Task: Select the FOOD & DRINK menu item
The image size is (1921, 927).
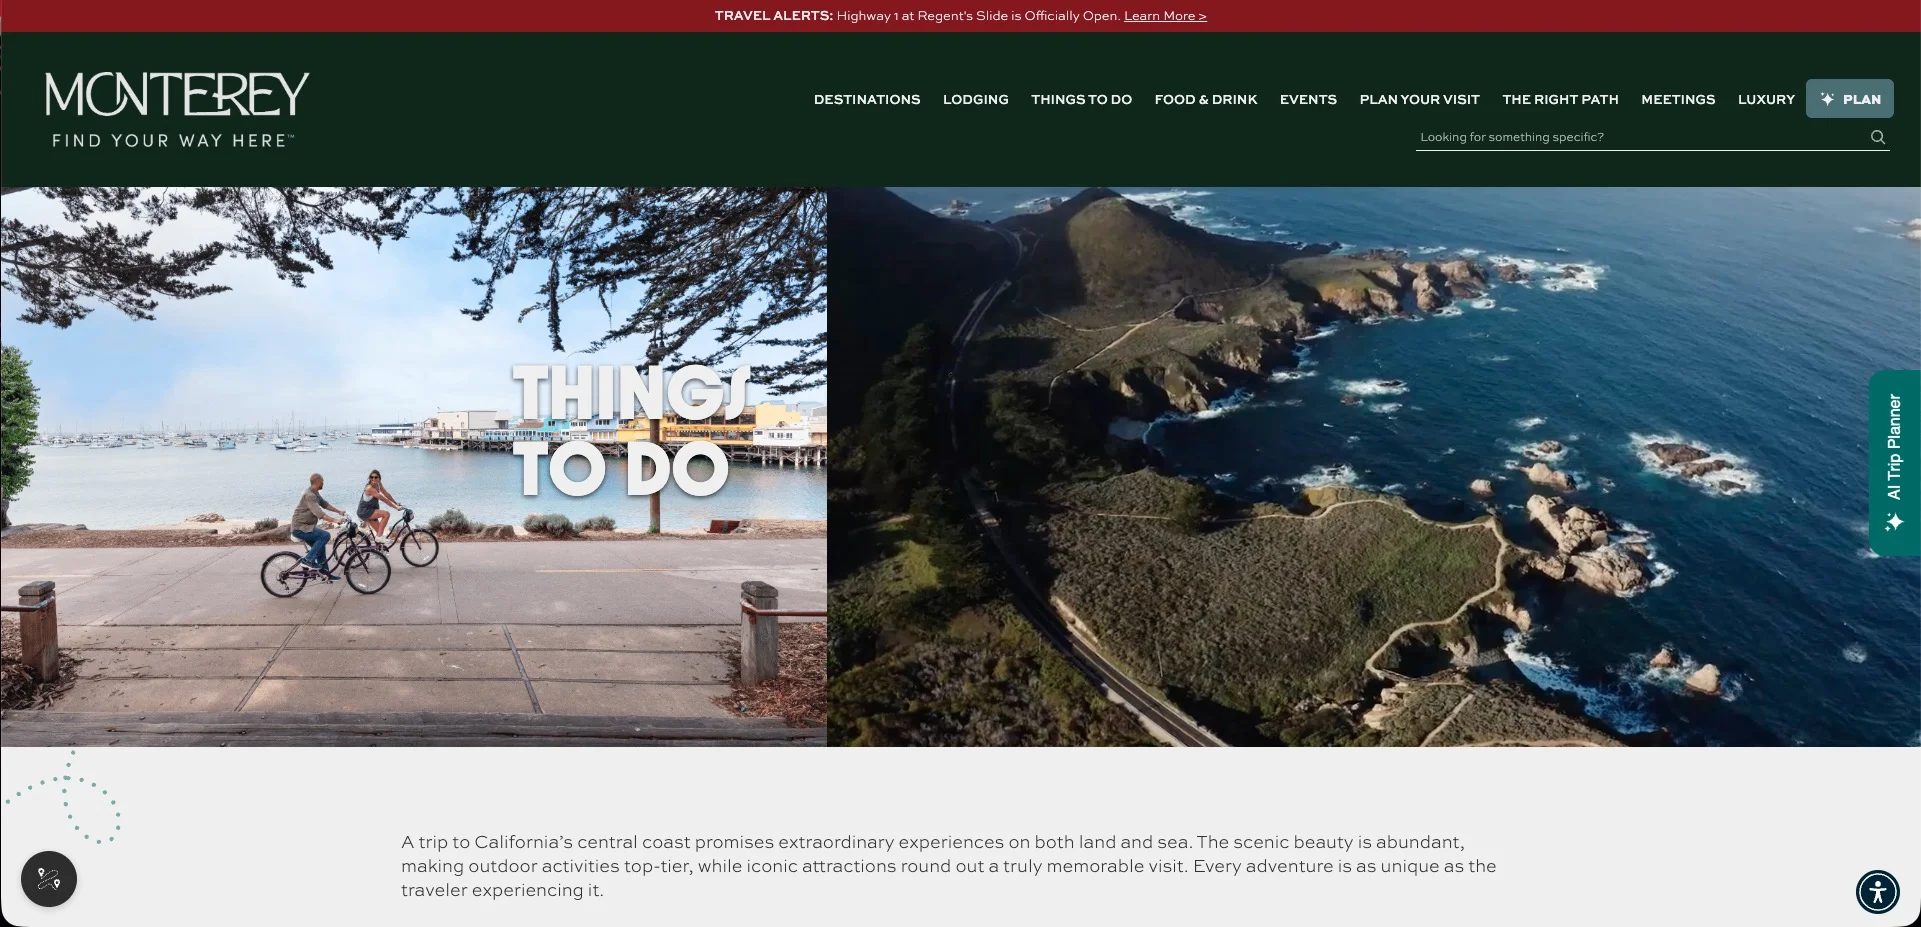Action: (x=1206, y=99)
